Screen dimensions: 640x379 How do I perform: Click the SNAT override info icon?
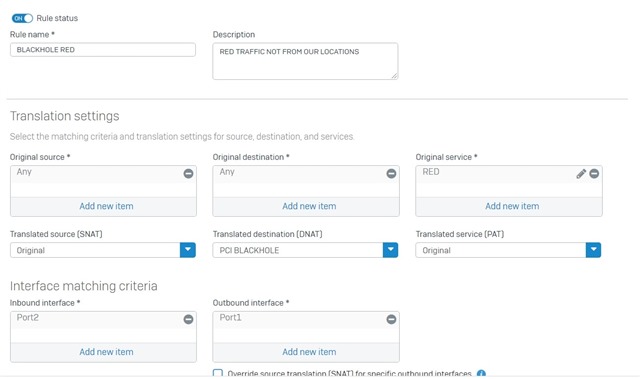click(x=481, y=373)
